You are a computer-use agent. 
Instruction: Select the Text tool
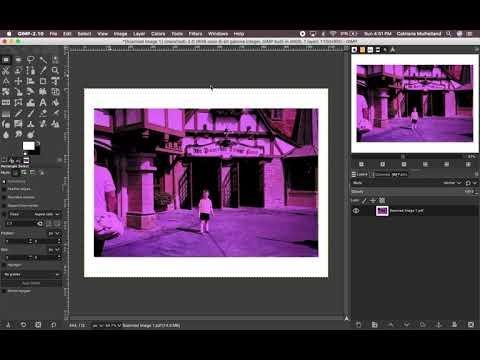tap(43, 102)
